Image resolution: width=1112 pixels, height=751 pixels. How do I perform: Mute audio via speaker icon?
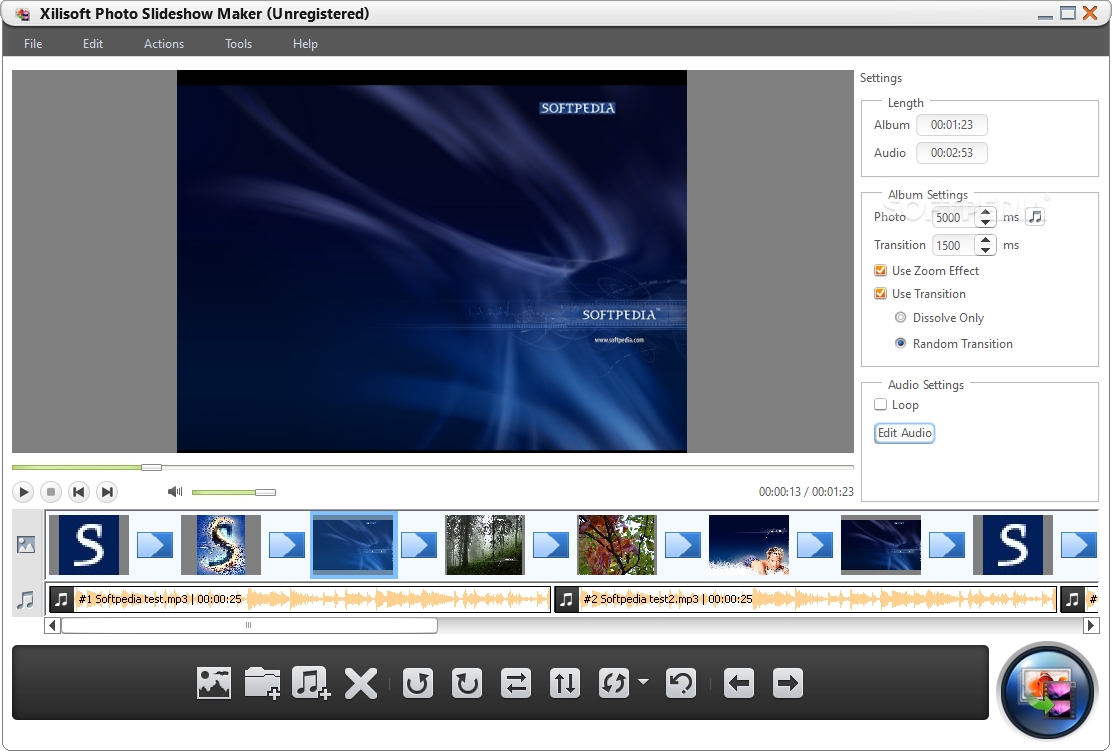(174, 491)
